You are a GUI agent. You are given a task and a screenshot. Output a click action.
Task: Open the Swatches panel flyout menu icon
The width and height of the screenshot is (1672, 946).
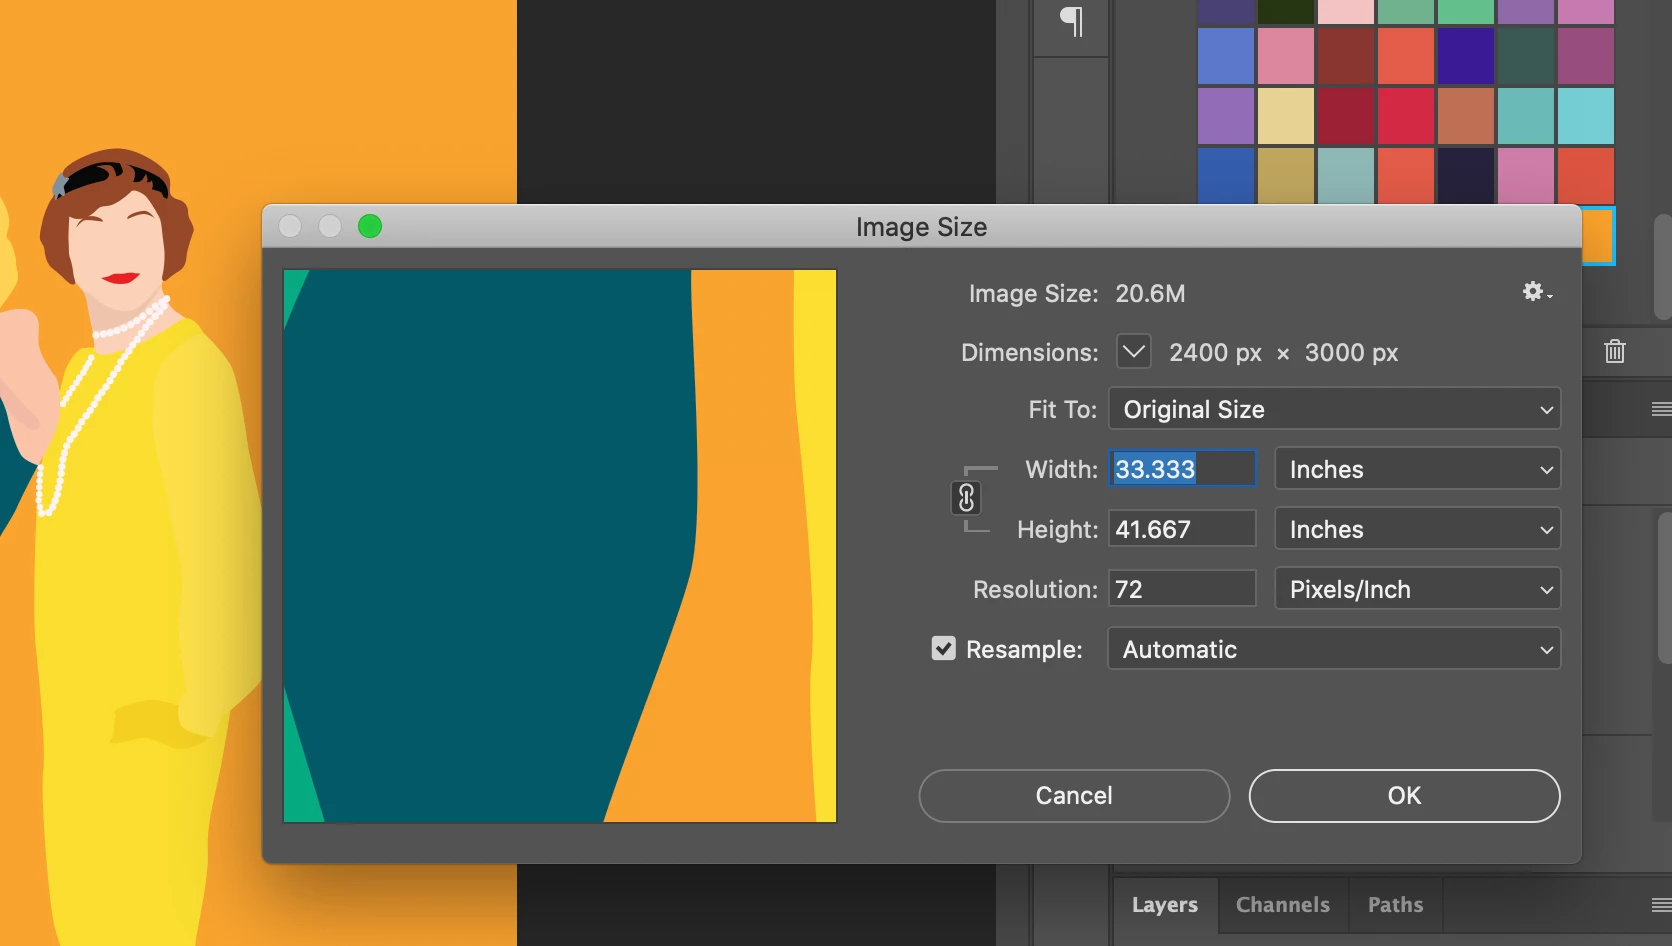[x=1661, y=409]
